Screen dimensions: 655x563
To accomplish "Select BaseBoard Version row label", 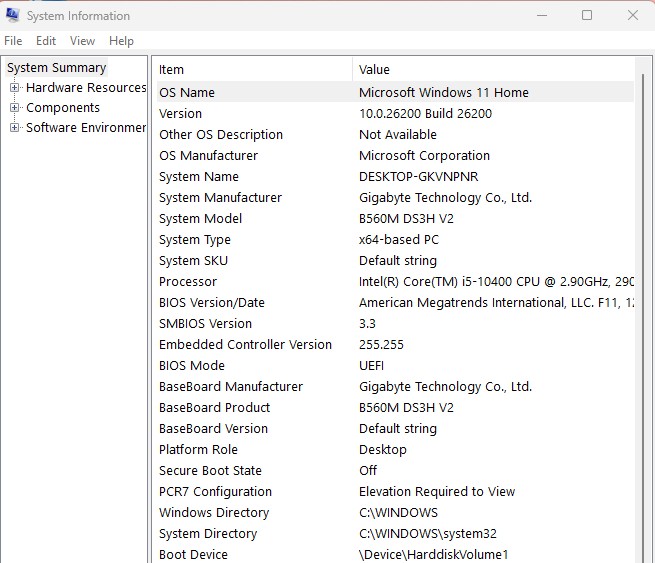I will (213, 429).
